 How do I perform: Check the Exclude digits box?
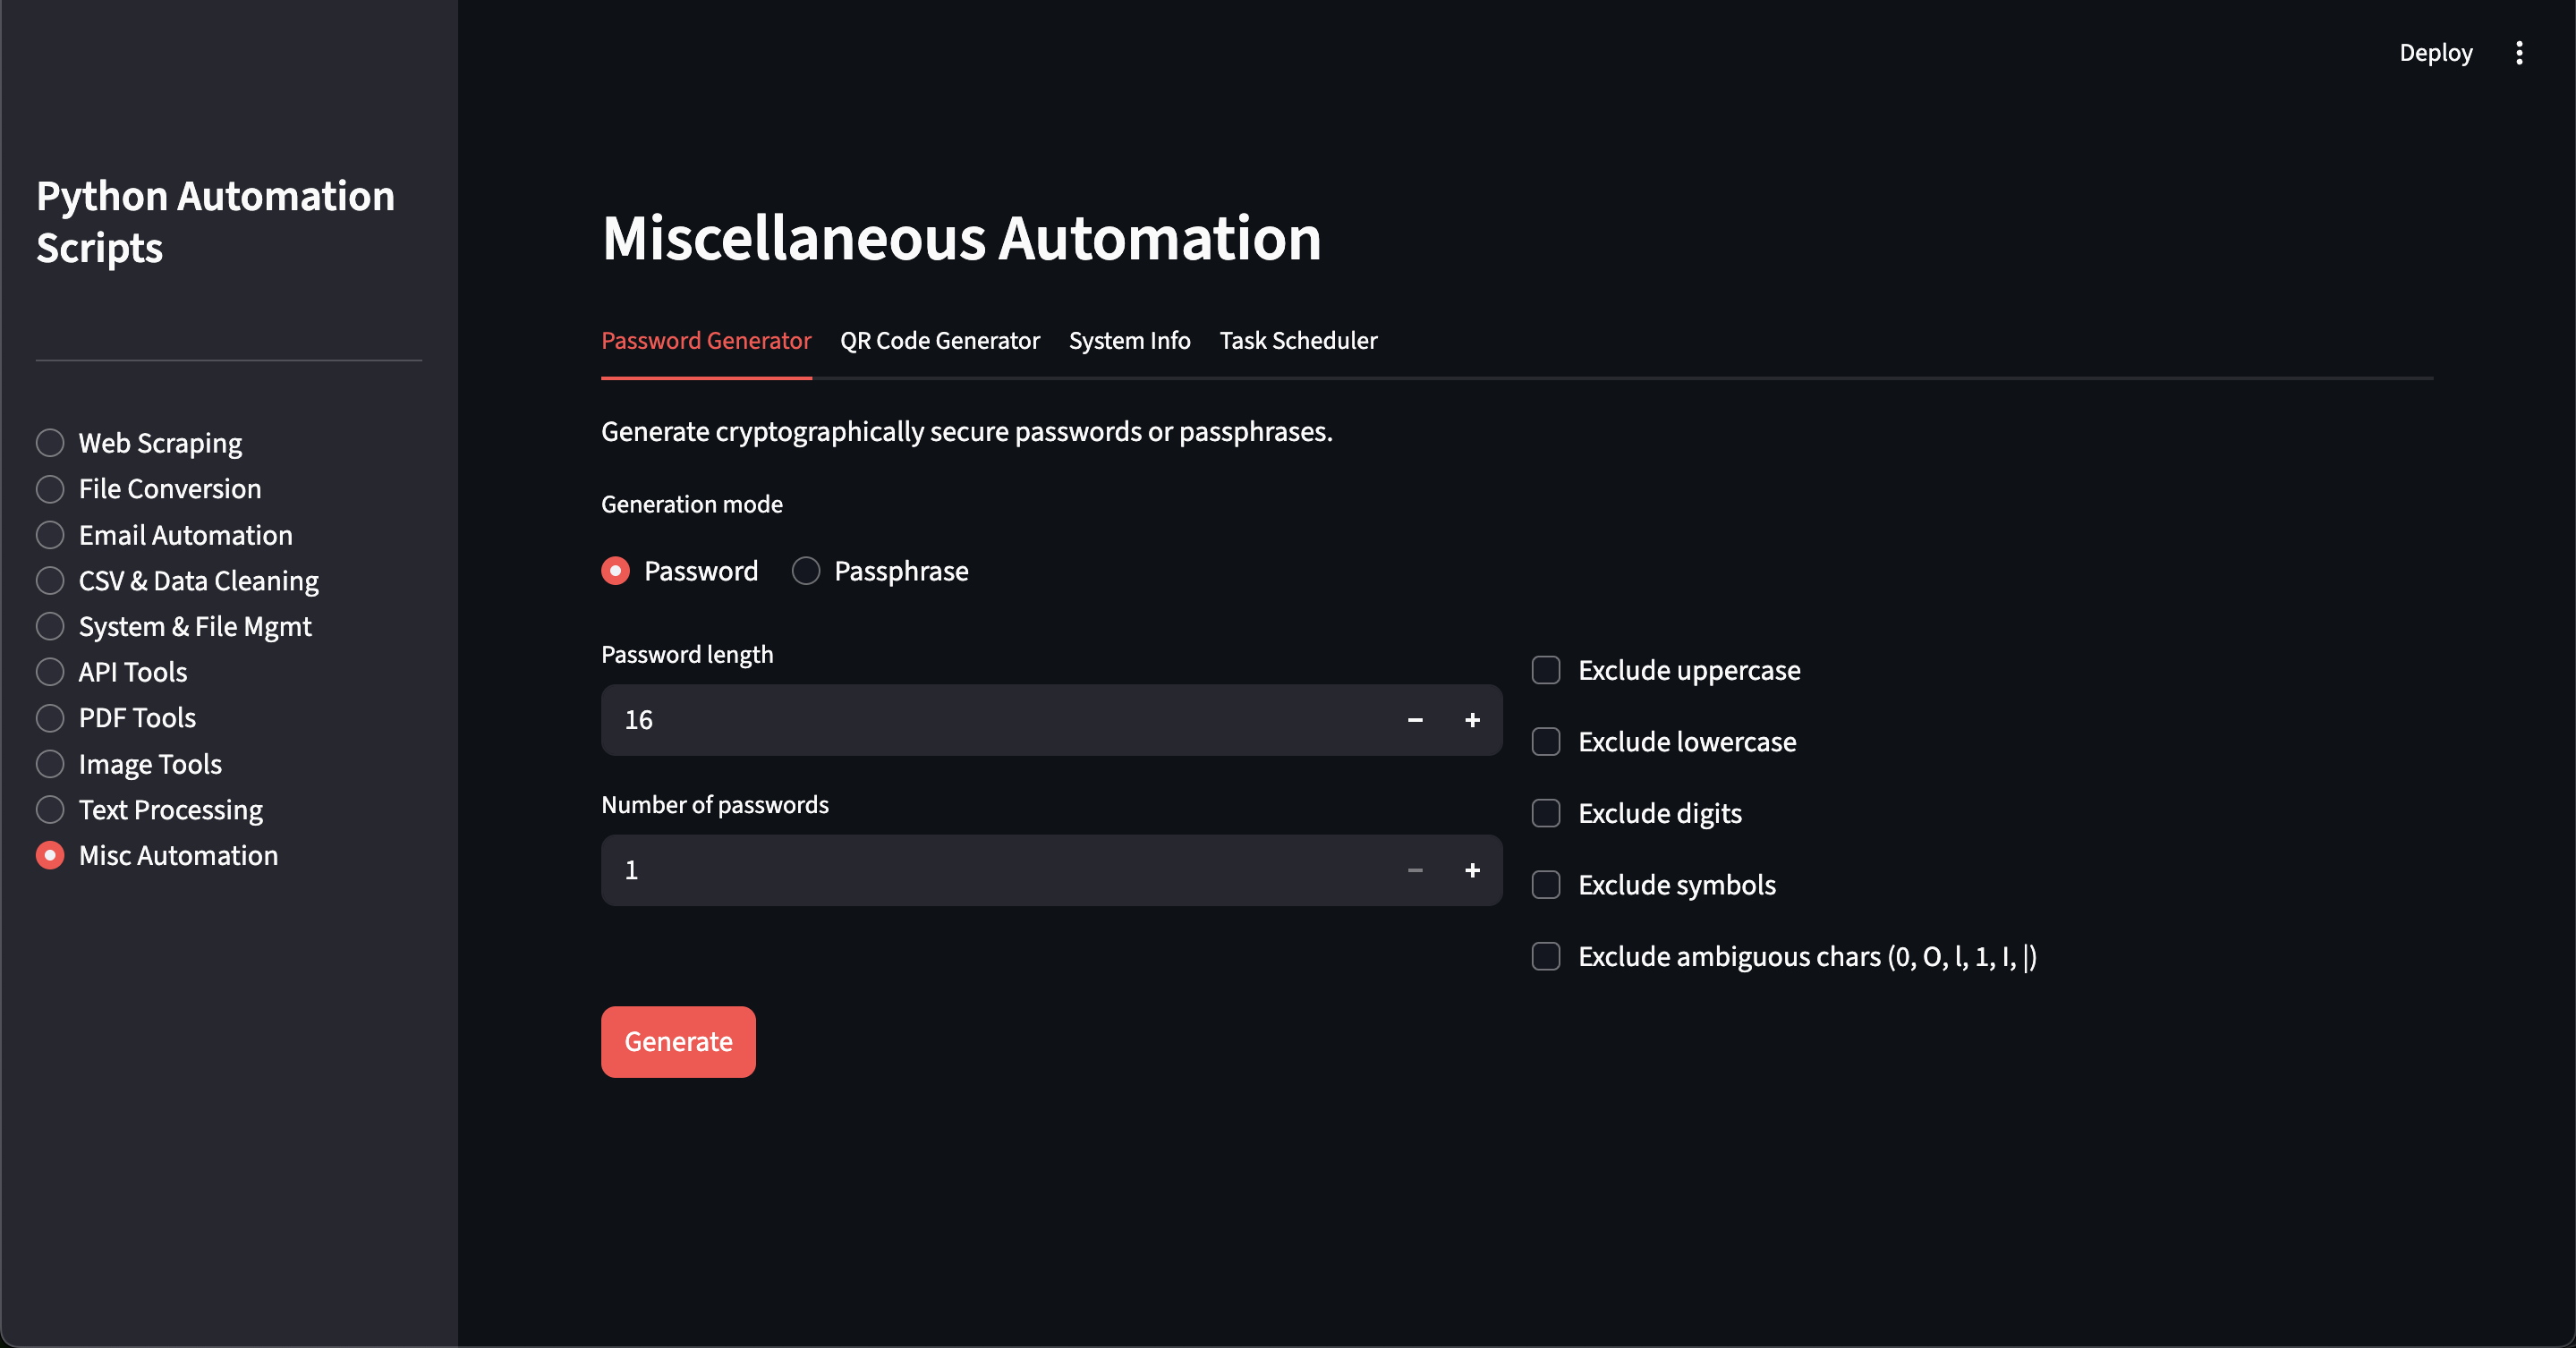tap(1545, 813)
